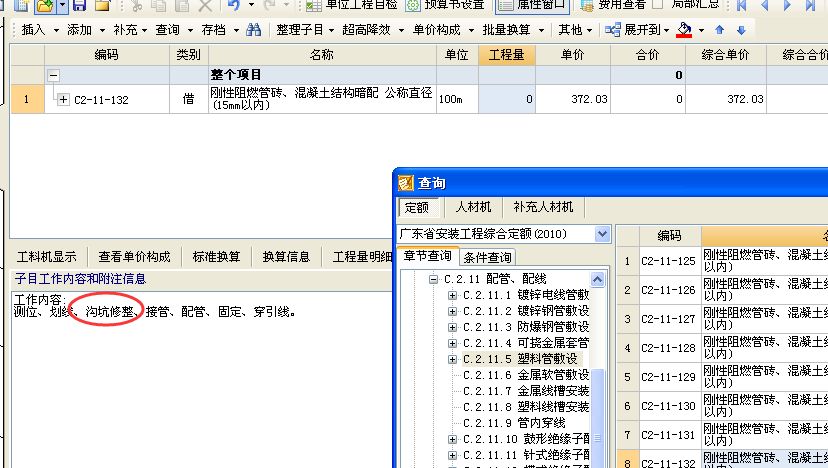Image resolution: width=828 pixels, height=468 pixels.
Task: Collapse the 整个项目 row with minus box
Action: coord(53,76)
